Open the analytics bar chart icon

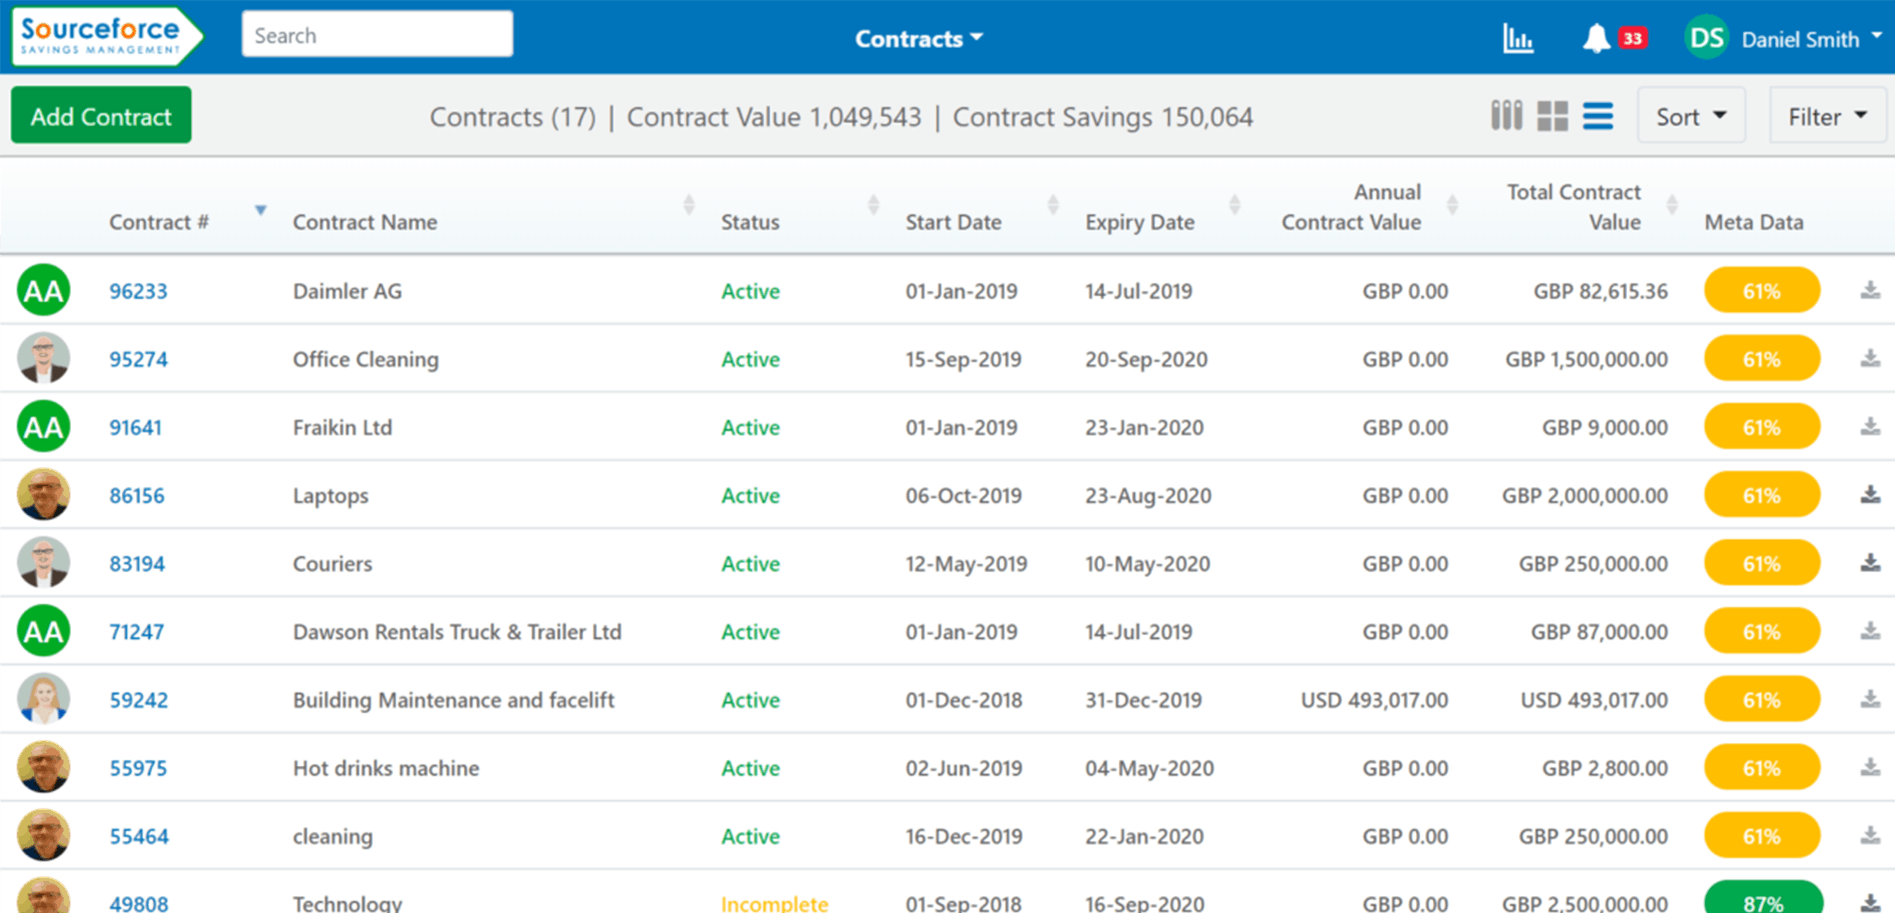pos(1517,39)
